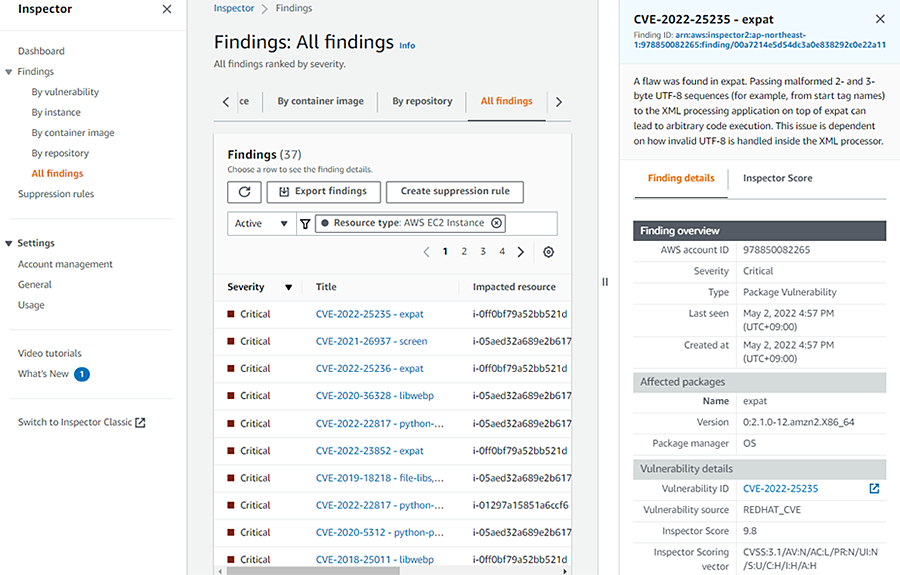The image size is (900, 575).
Task: Click the What's New notification badge
Action: click(82, 374)
